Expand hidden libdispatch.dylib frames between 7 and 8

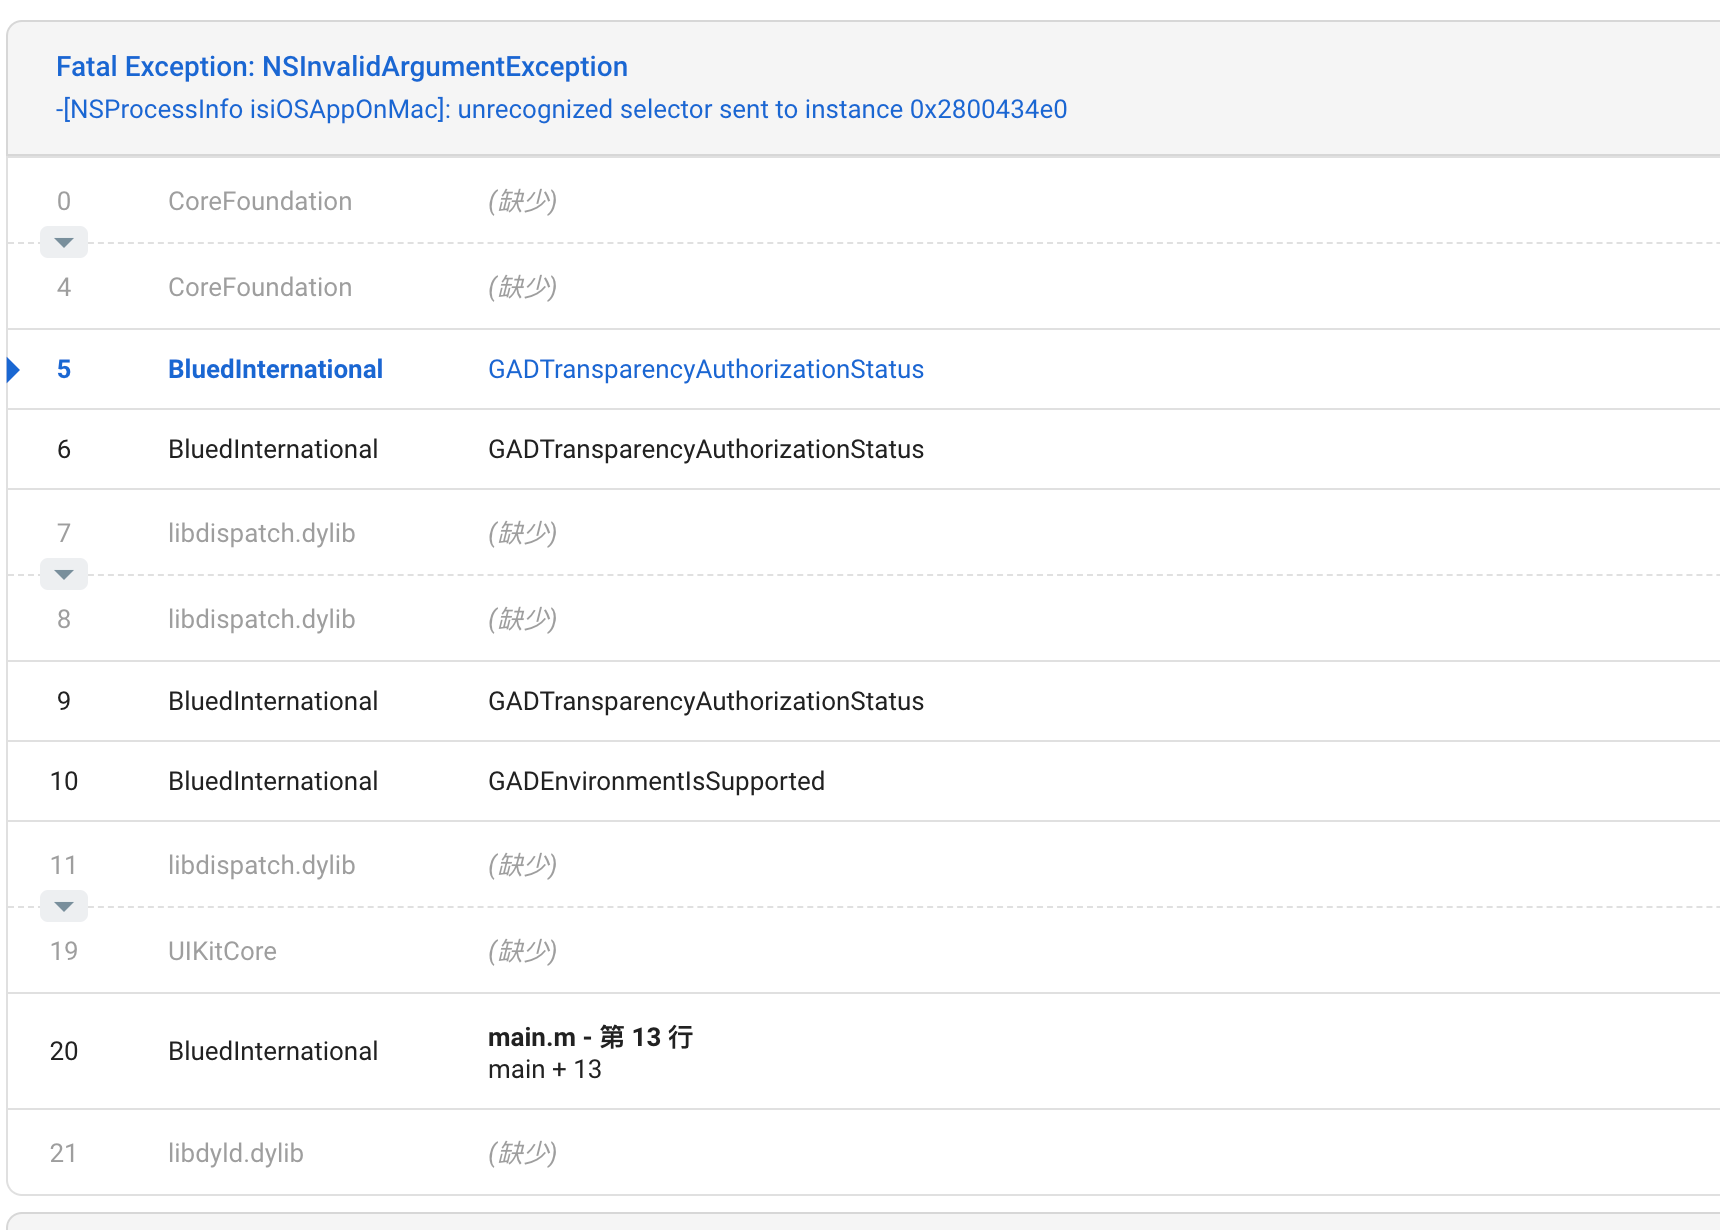click(x=63, y=573)
